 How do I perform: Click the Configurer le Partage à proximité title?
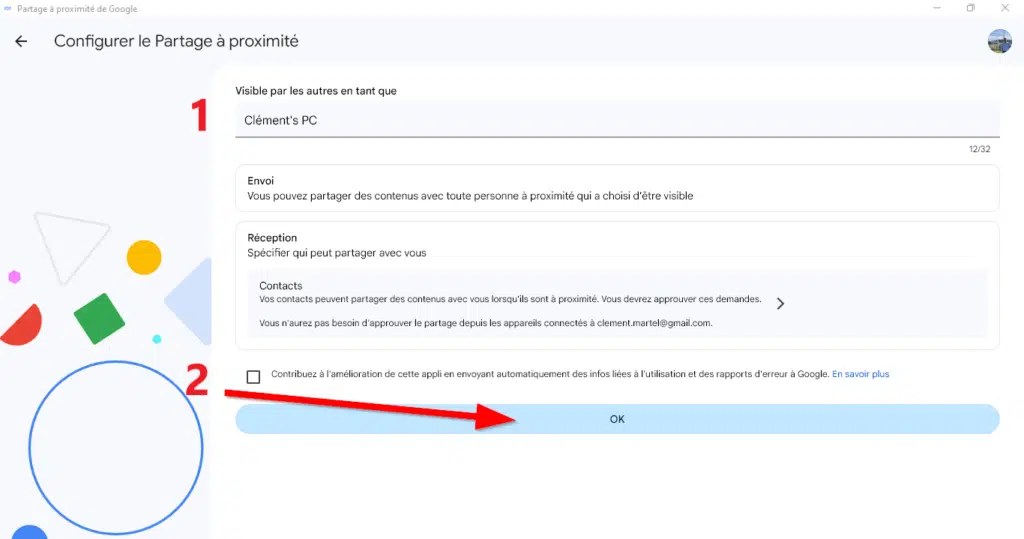pyautogui.click(x=176, y=41)
